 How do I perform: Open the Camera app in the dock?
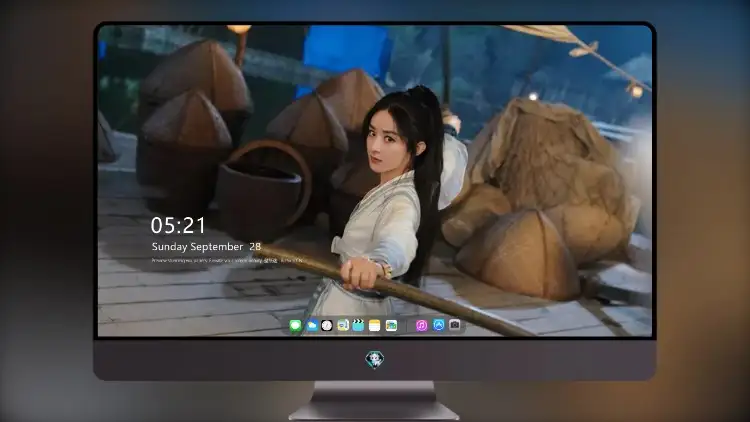[455, 325]
